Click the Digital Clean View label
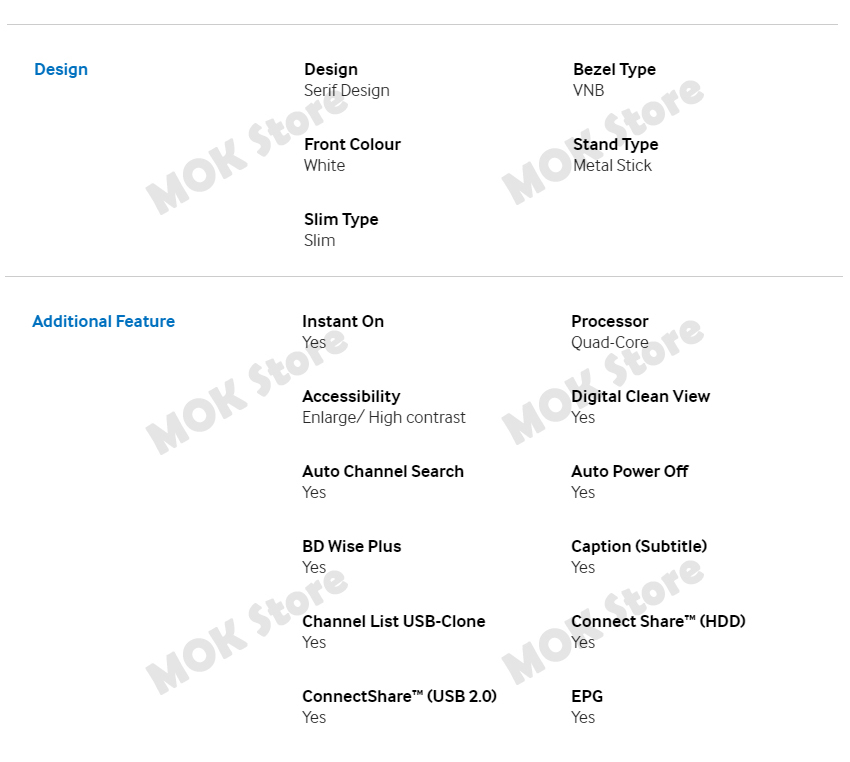This screenshot has width=850, height=762. point(640,397)
